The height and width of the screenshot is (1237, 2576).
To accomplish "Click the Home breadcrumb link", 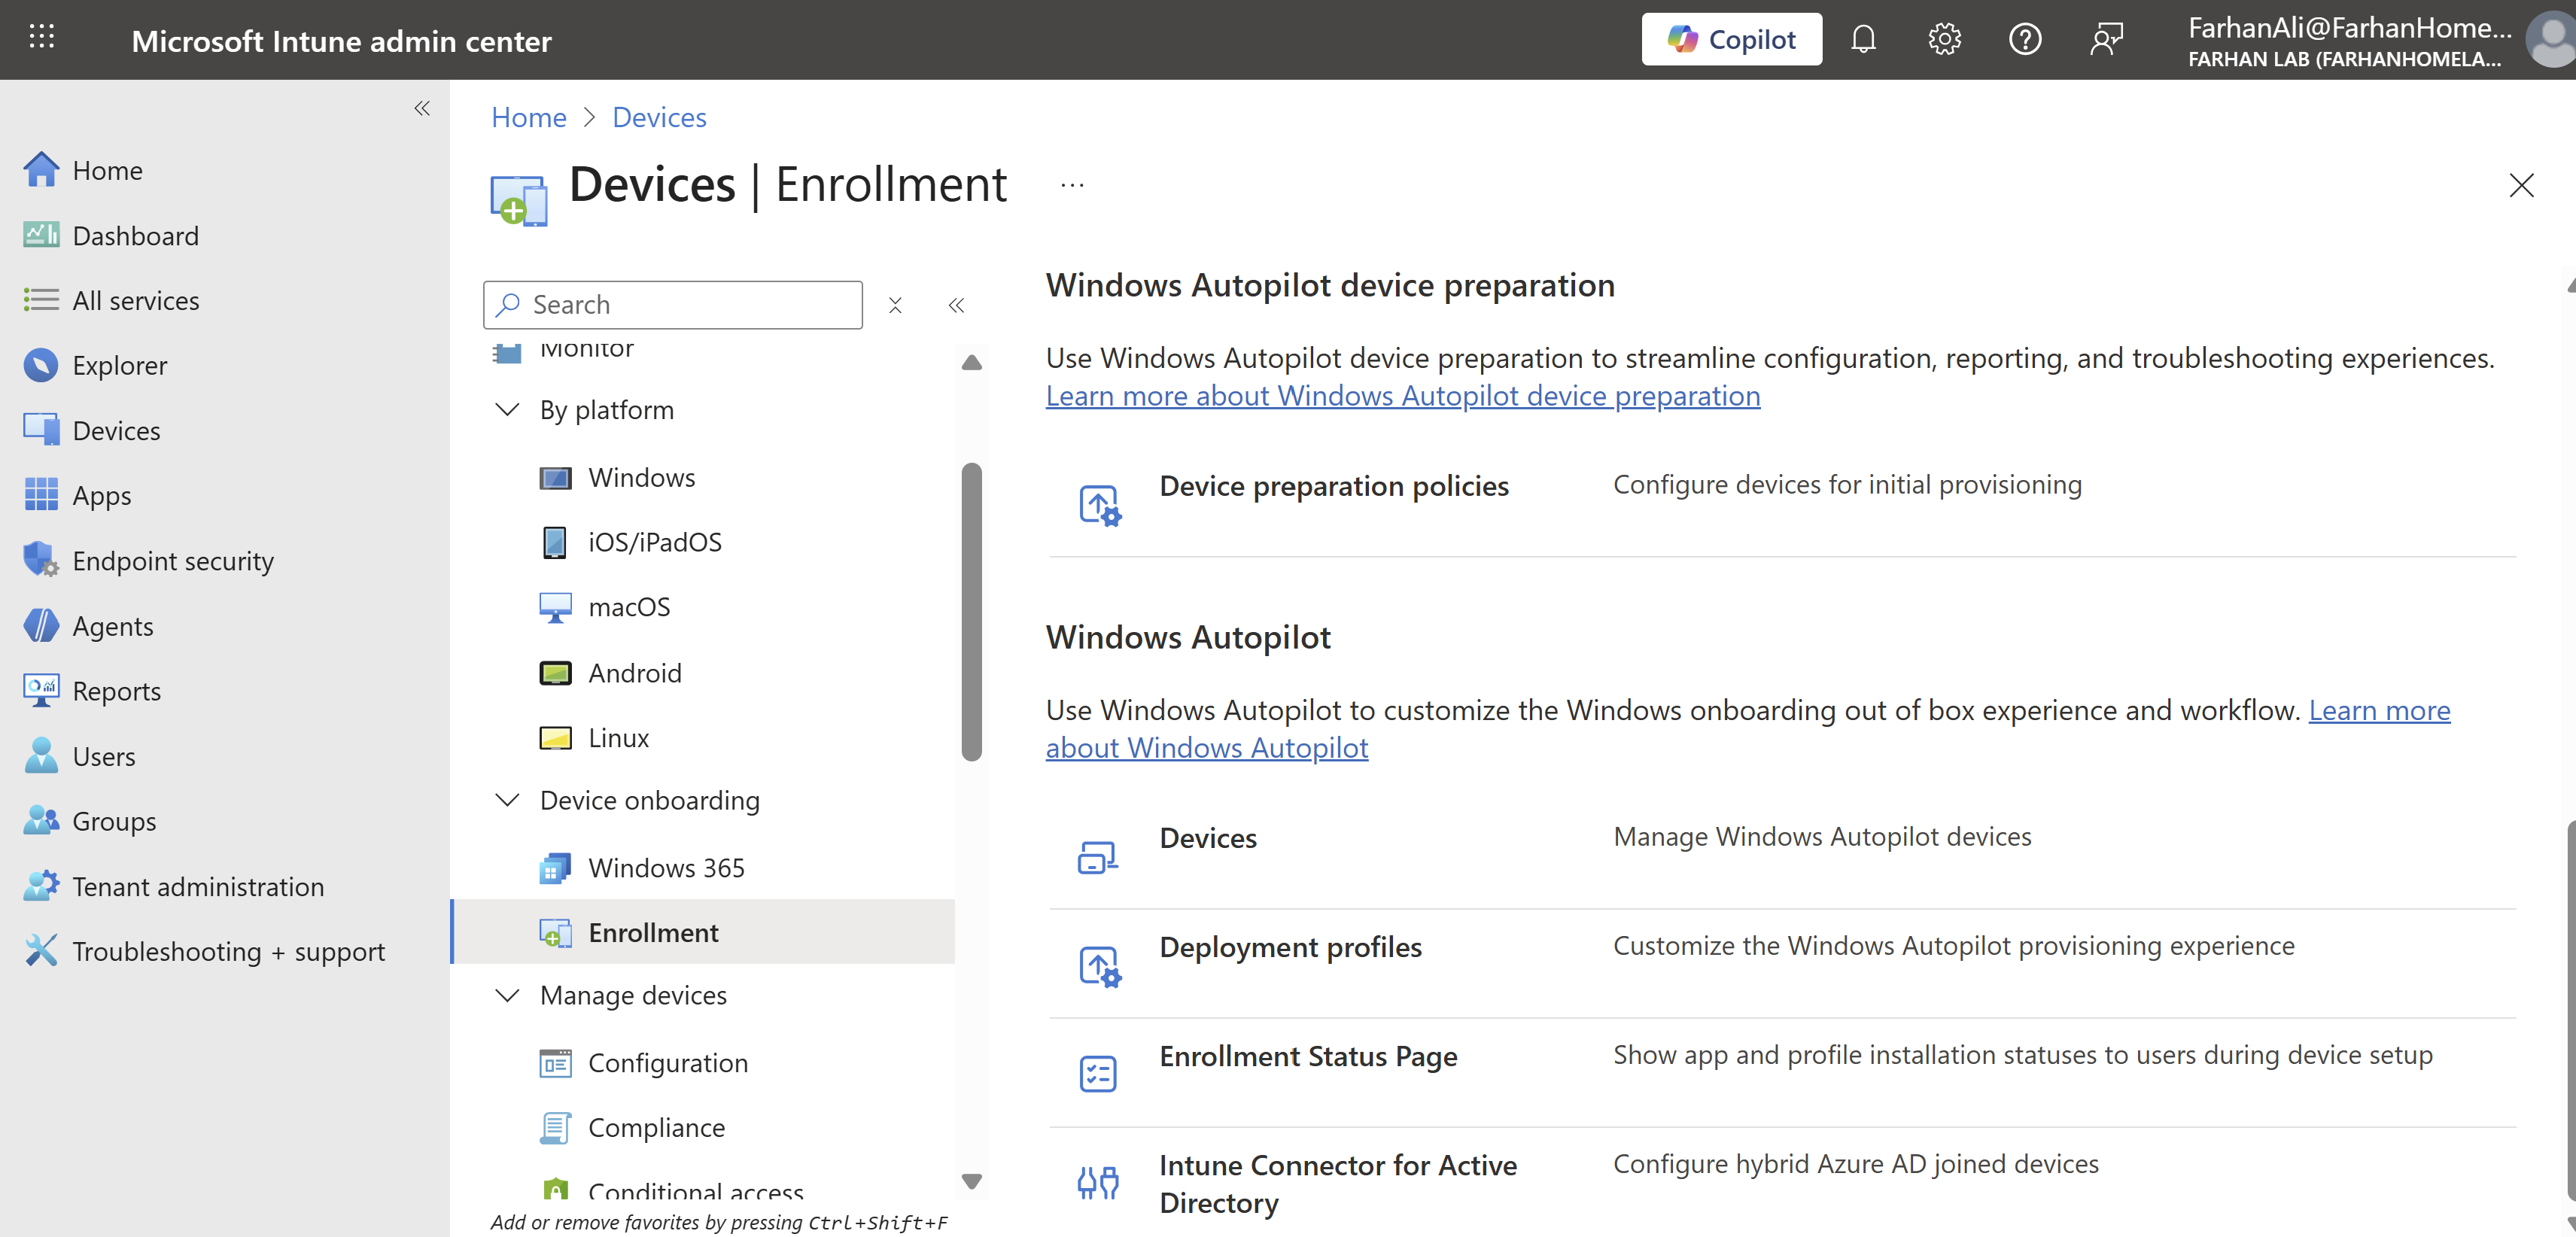I will pos(528,117).
